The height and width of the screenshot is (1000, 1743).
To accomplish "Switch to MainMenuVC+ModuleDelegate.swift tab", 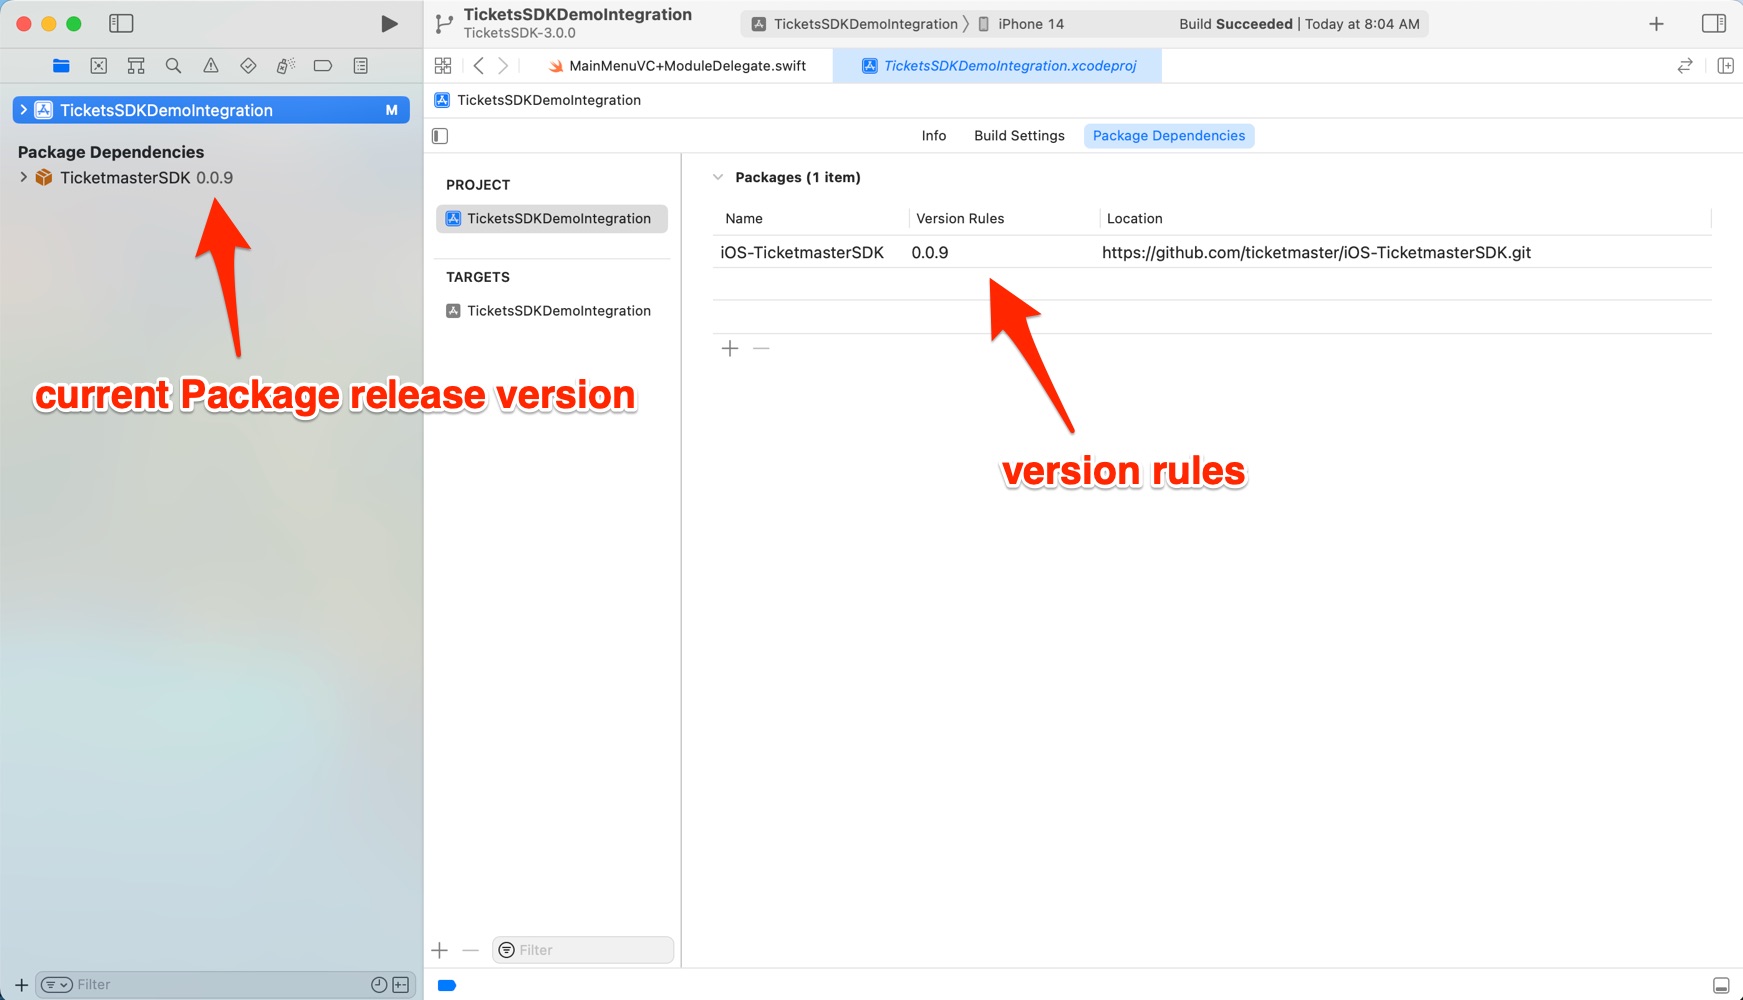I will 677,66.
